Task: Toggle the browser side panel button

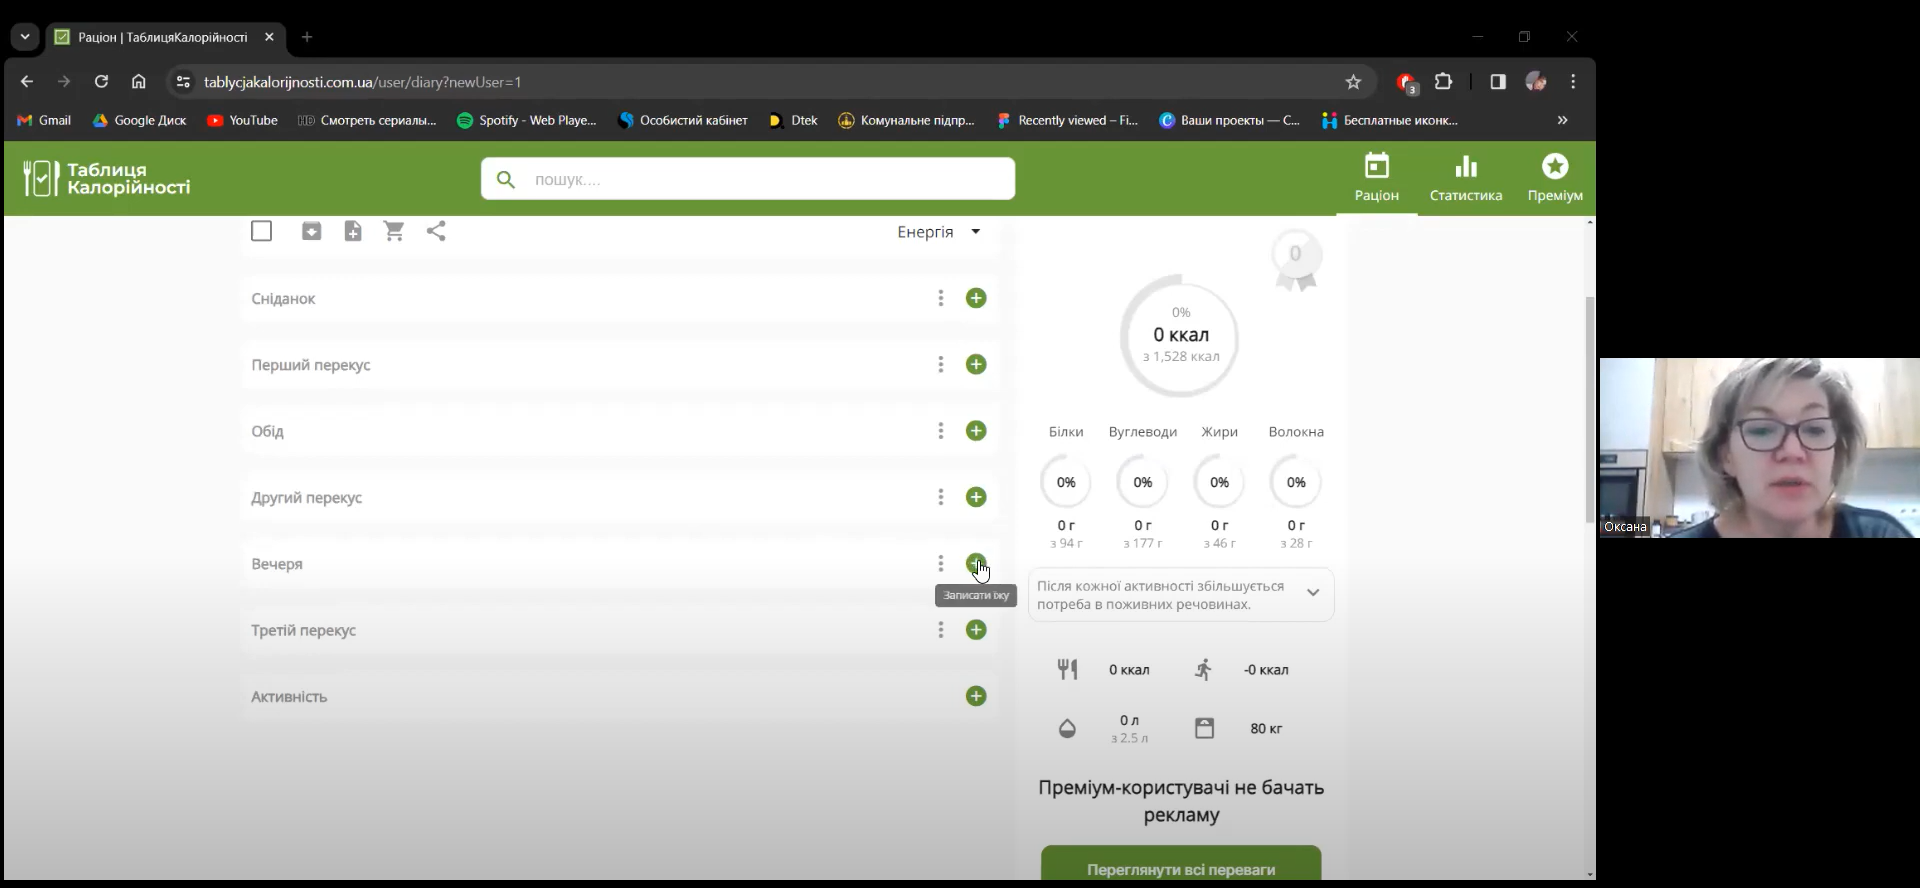Action: [1497, 82]
